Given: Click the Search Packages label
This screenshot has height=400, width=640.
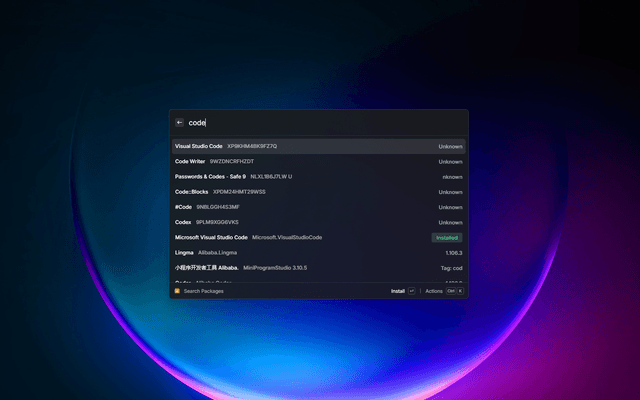Looking at the screenshot, I should coord(204,291).
